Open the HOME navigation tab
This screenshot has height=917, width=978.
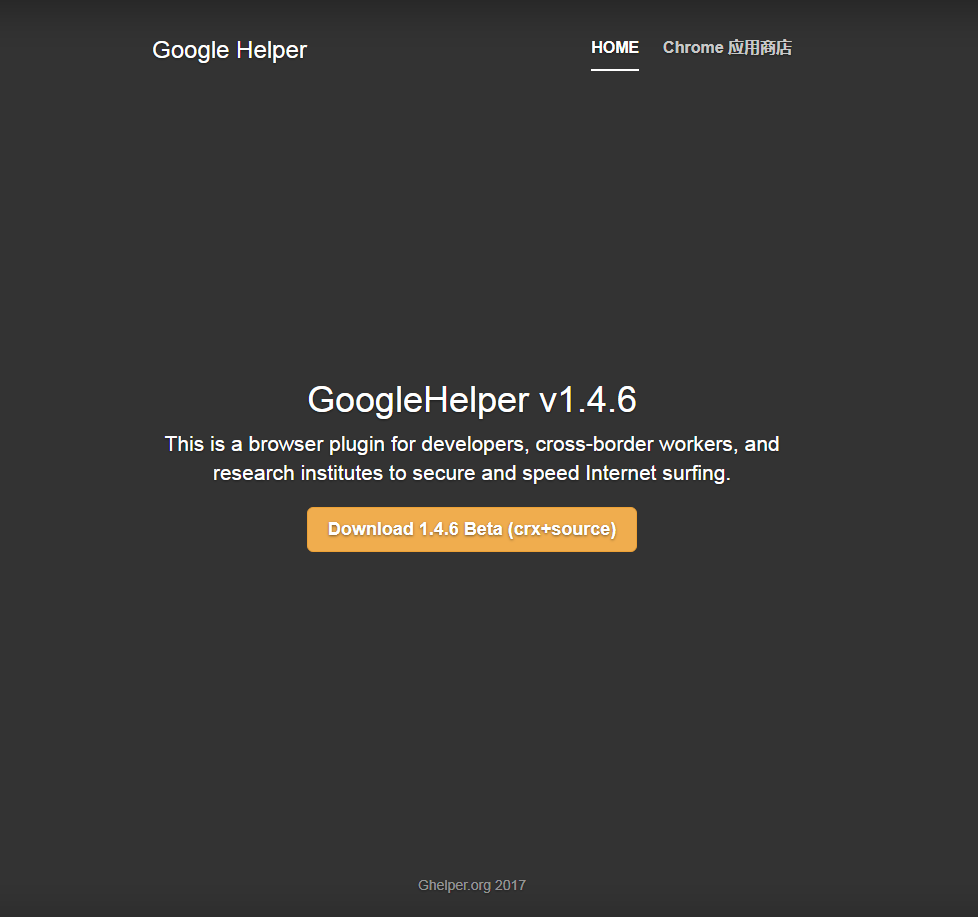click(x=615, y=48)
